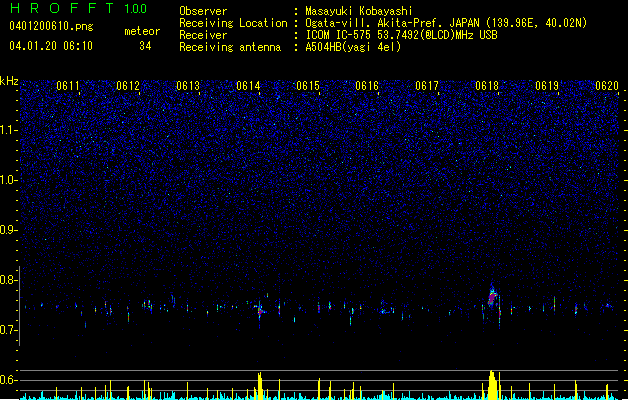Click the cross-shaped meteor echo at 0614
The image size is (629, 400).
(260, 310)
